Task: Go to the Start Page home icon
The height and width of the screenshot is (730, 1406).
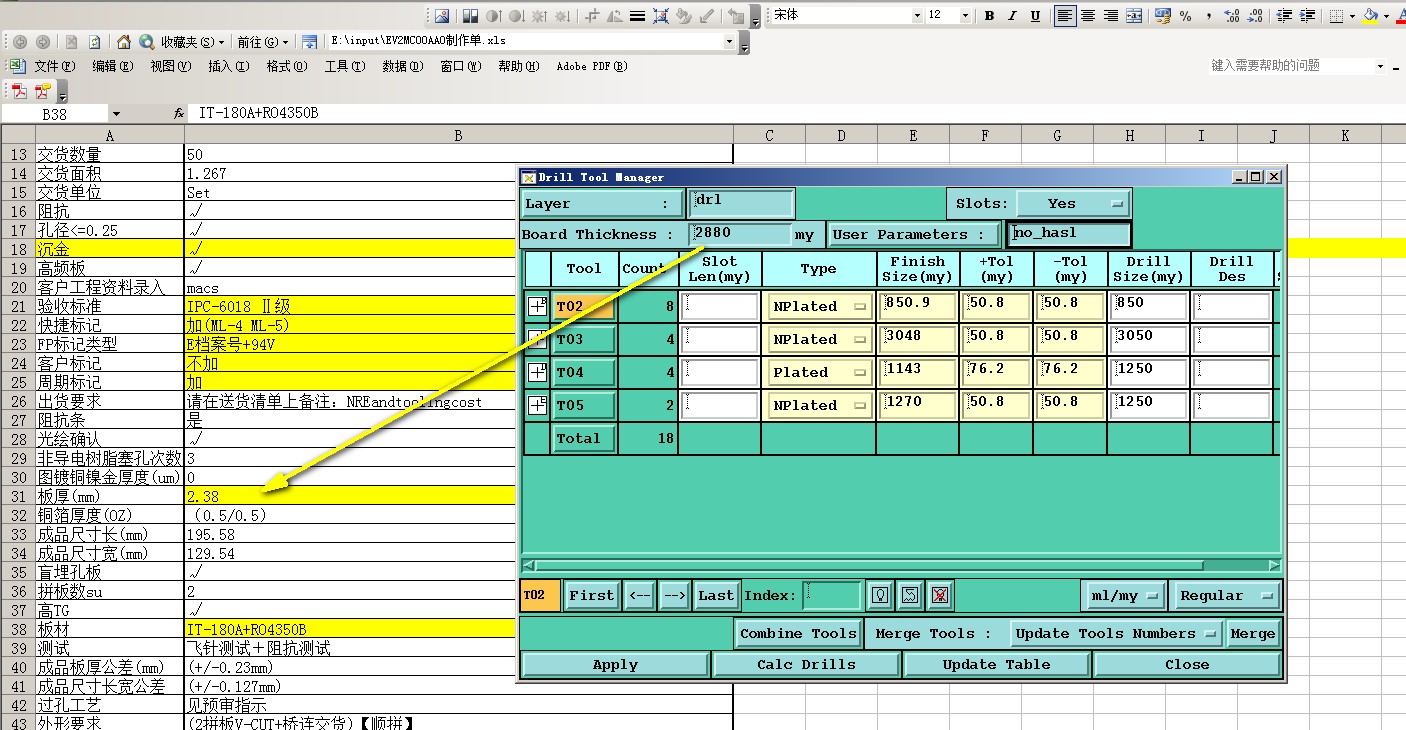Action: (x=124, y=42)
